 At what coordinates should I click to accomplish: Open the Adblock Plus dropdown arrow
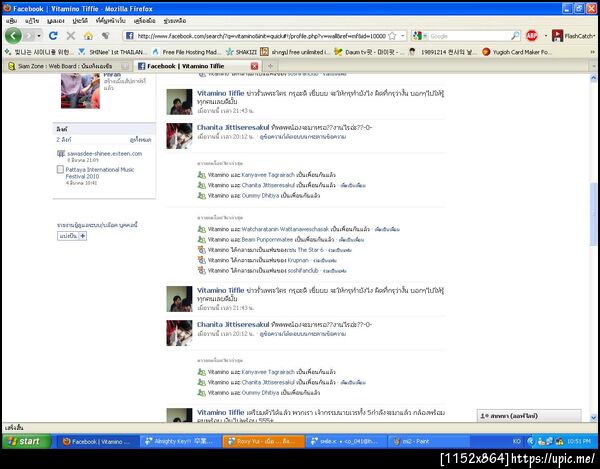tap(546, 36)
